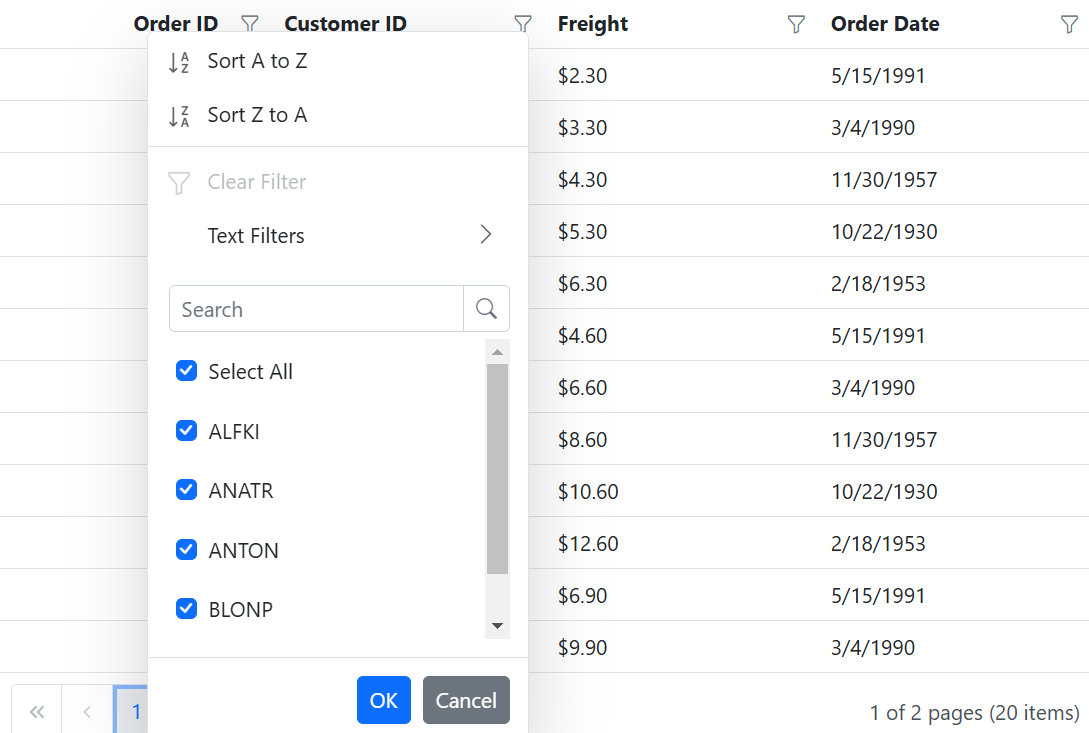
Task: Uncheck the Select All checkbox
Action: pyautogui.click(x=186, y=371)
